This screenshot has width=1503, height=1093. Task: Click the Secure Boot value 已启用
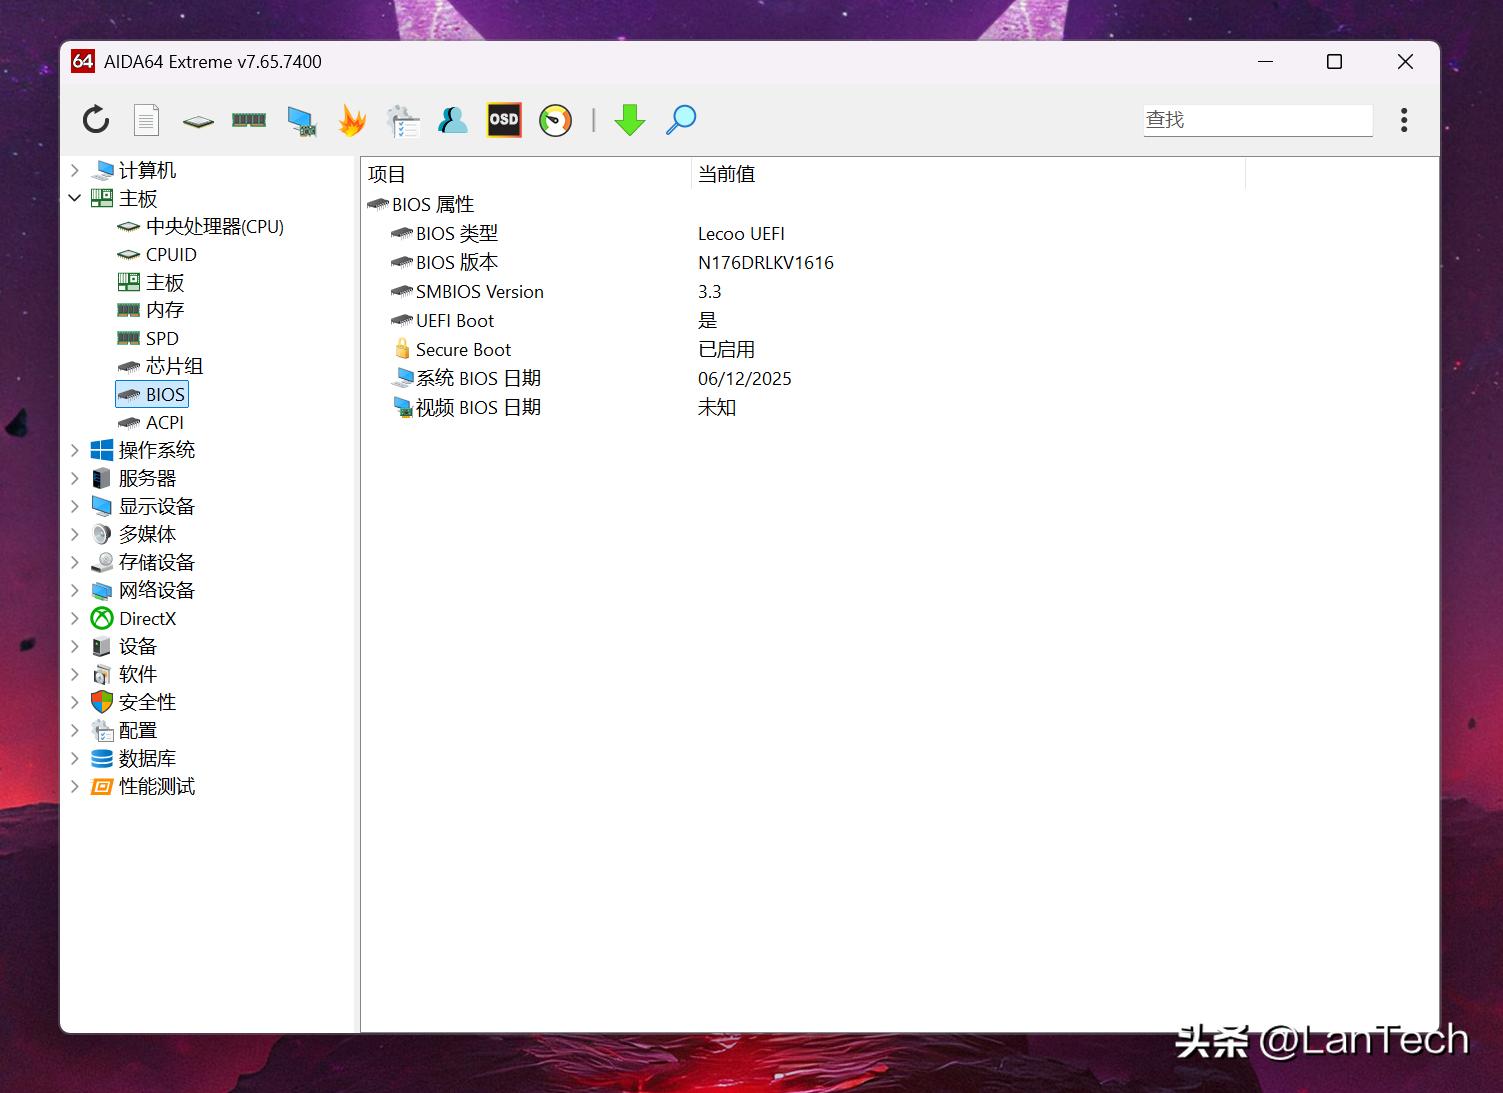coord(726,350)
